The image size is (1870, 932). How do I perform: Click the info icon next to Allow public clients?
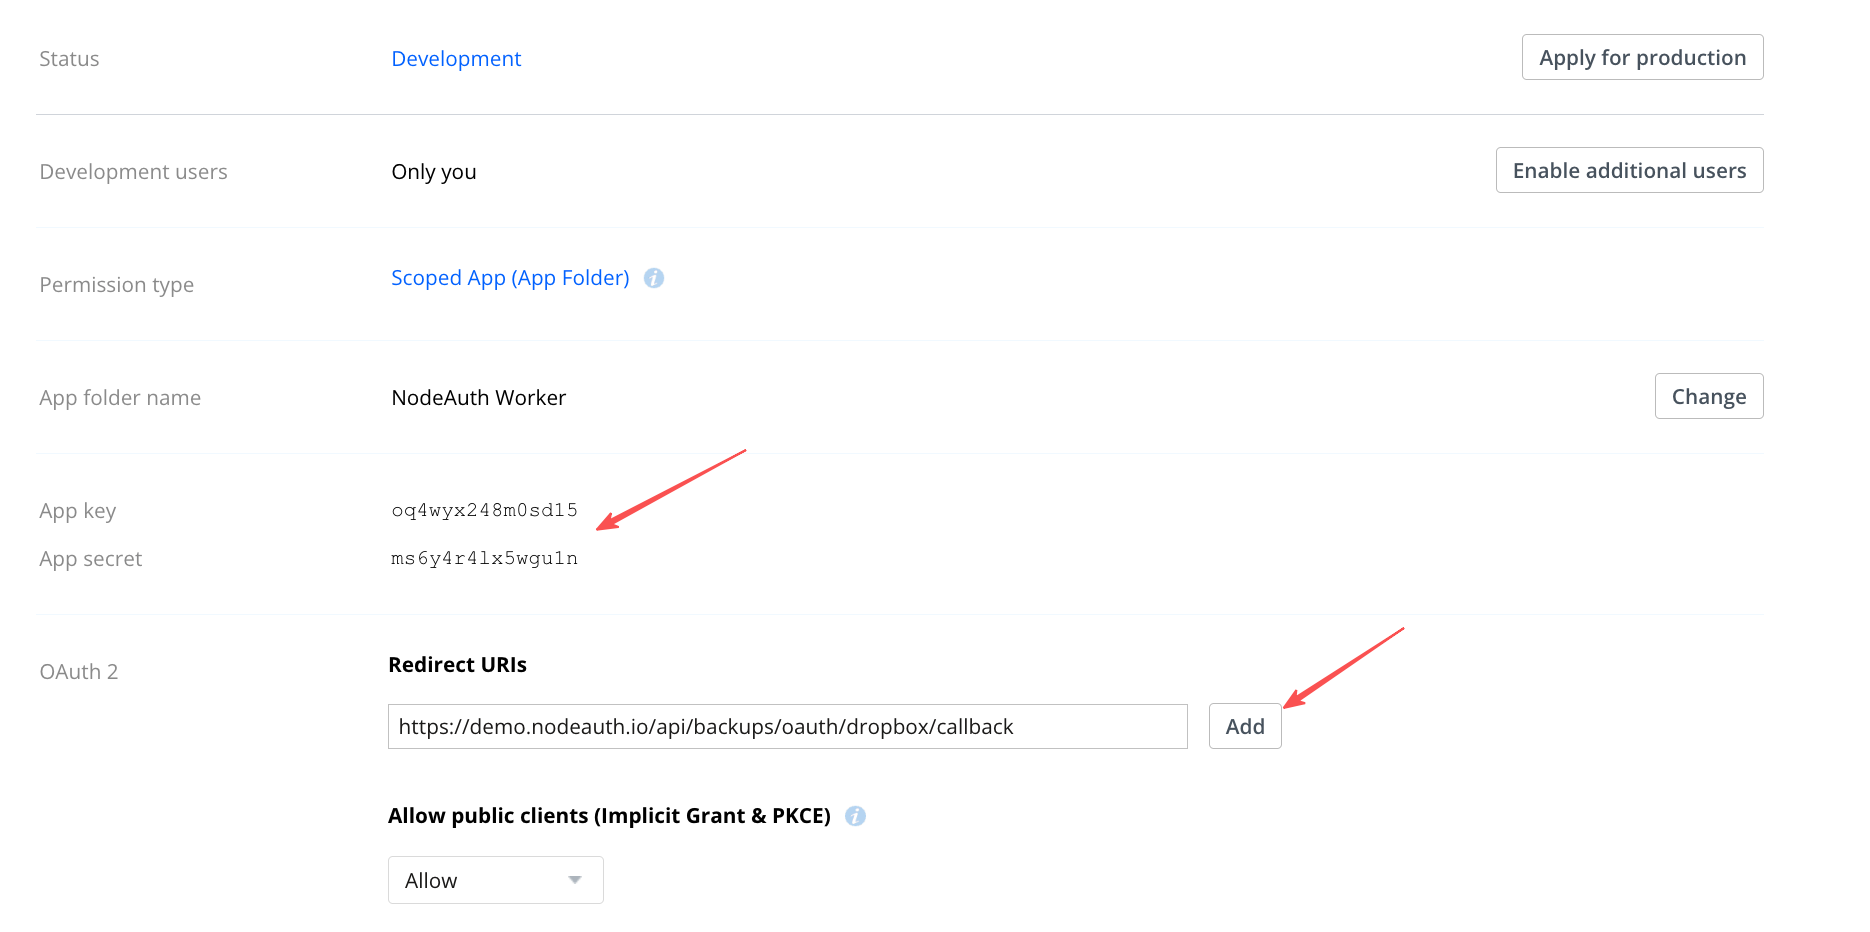click(855, 816)
